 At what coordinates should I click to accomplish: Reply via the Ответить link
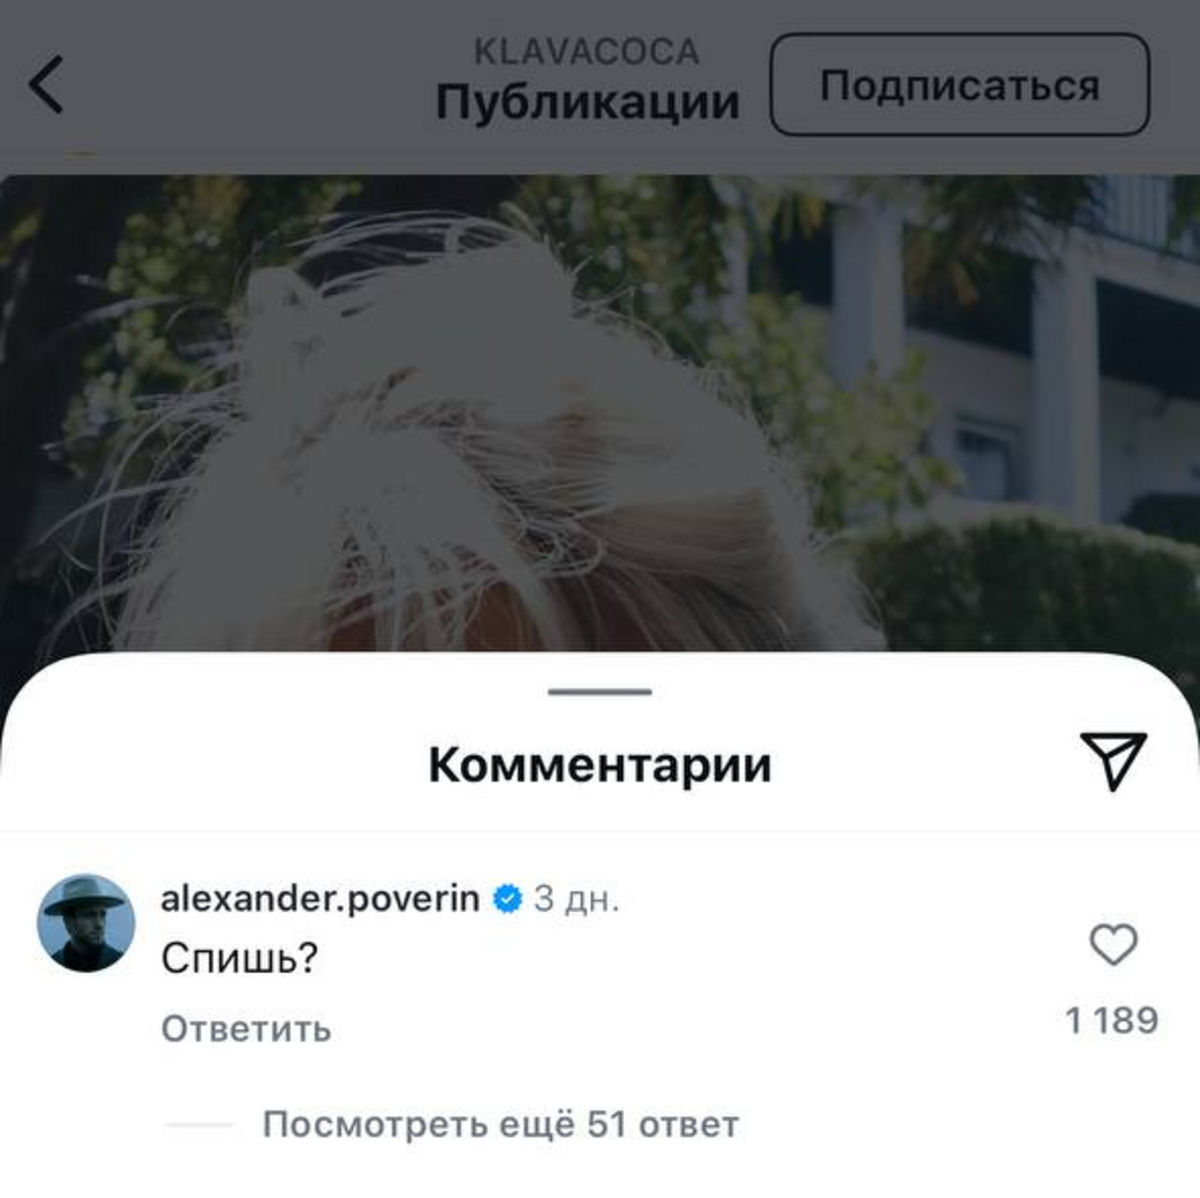pyautogui.click(x=246, y=1029)
